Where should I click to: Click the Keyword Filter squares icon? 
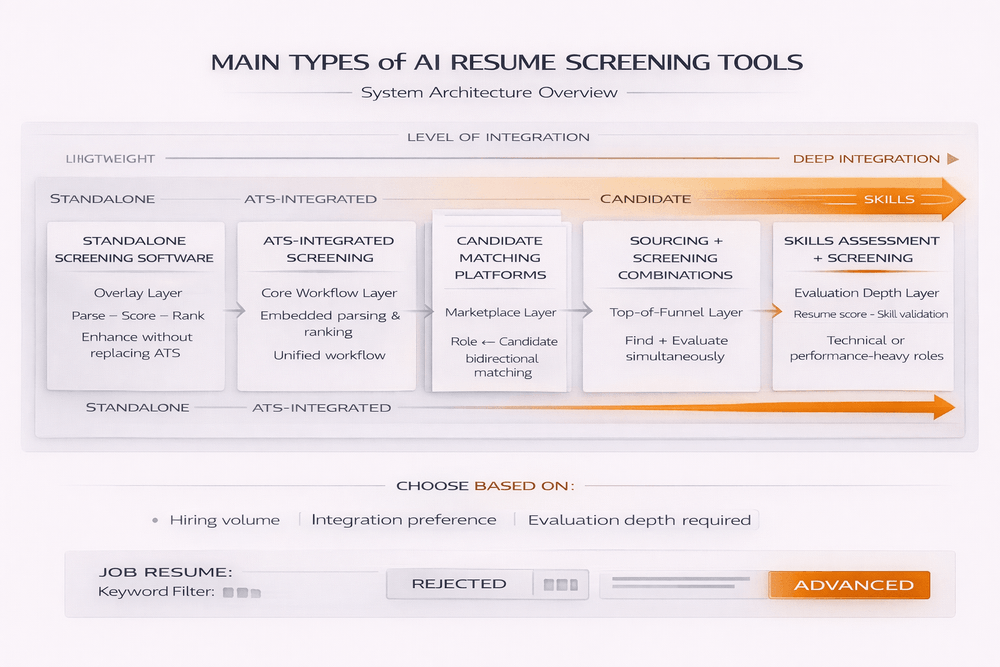242,593
